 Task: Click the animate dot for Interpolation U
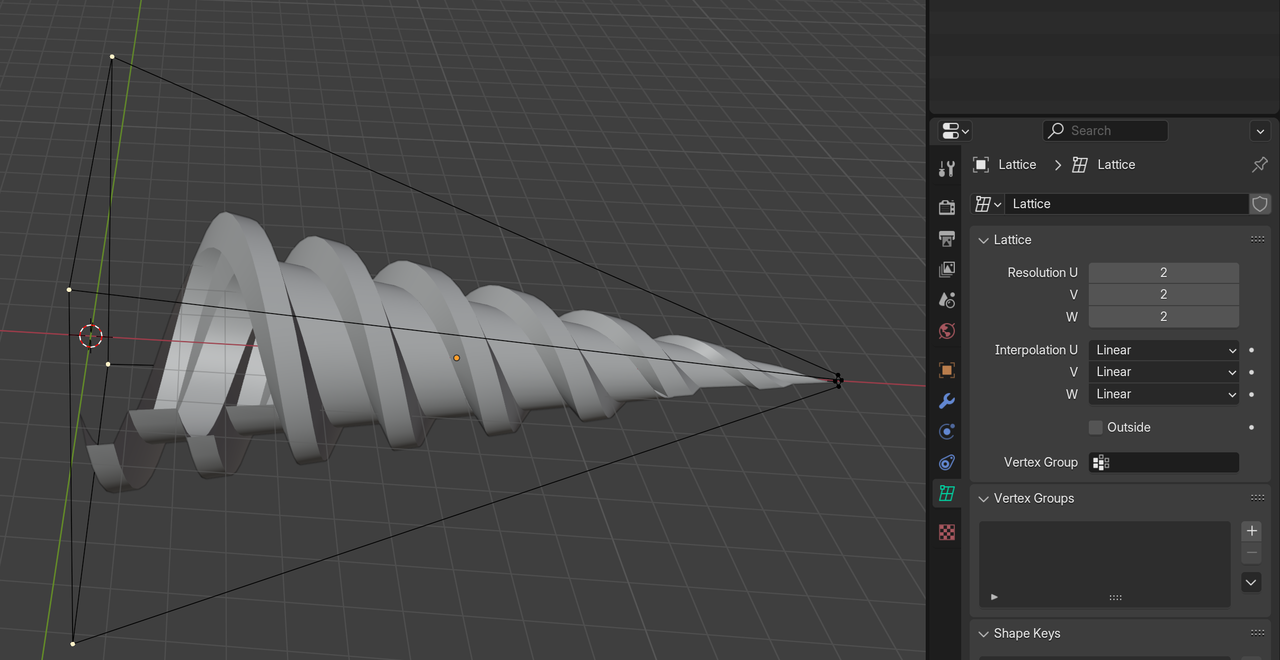(x=1252, y=350)
